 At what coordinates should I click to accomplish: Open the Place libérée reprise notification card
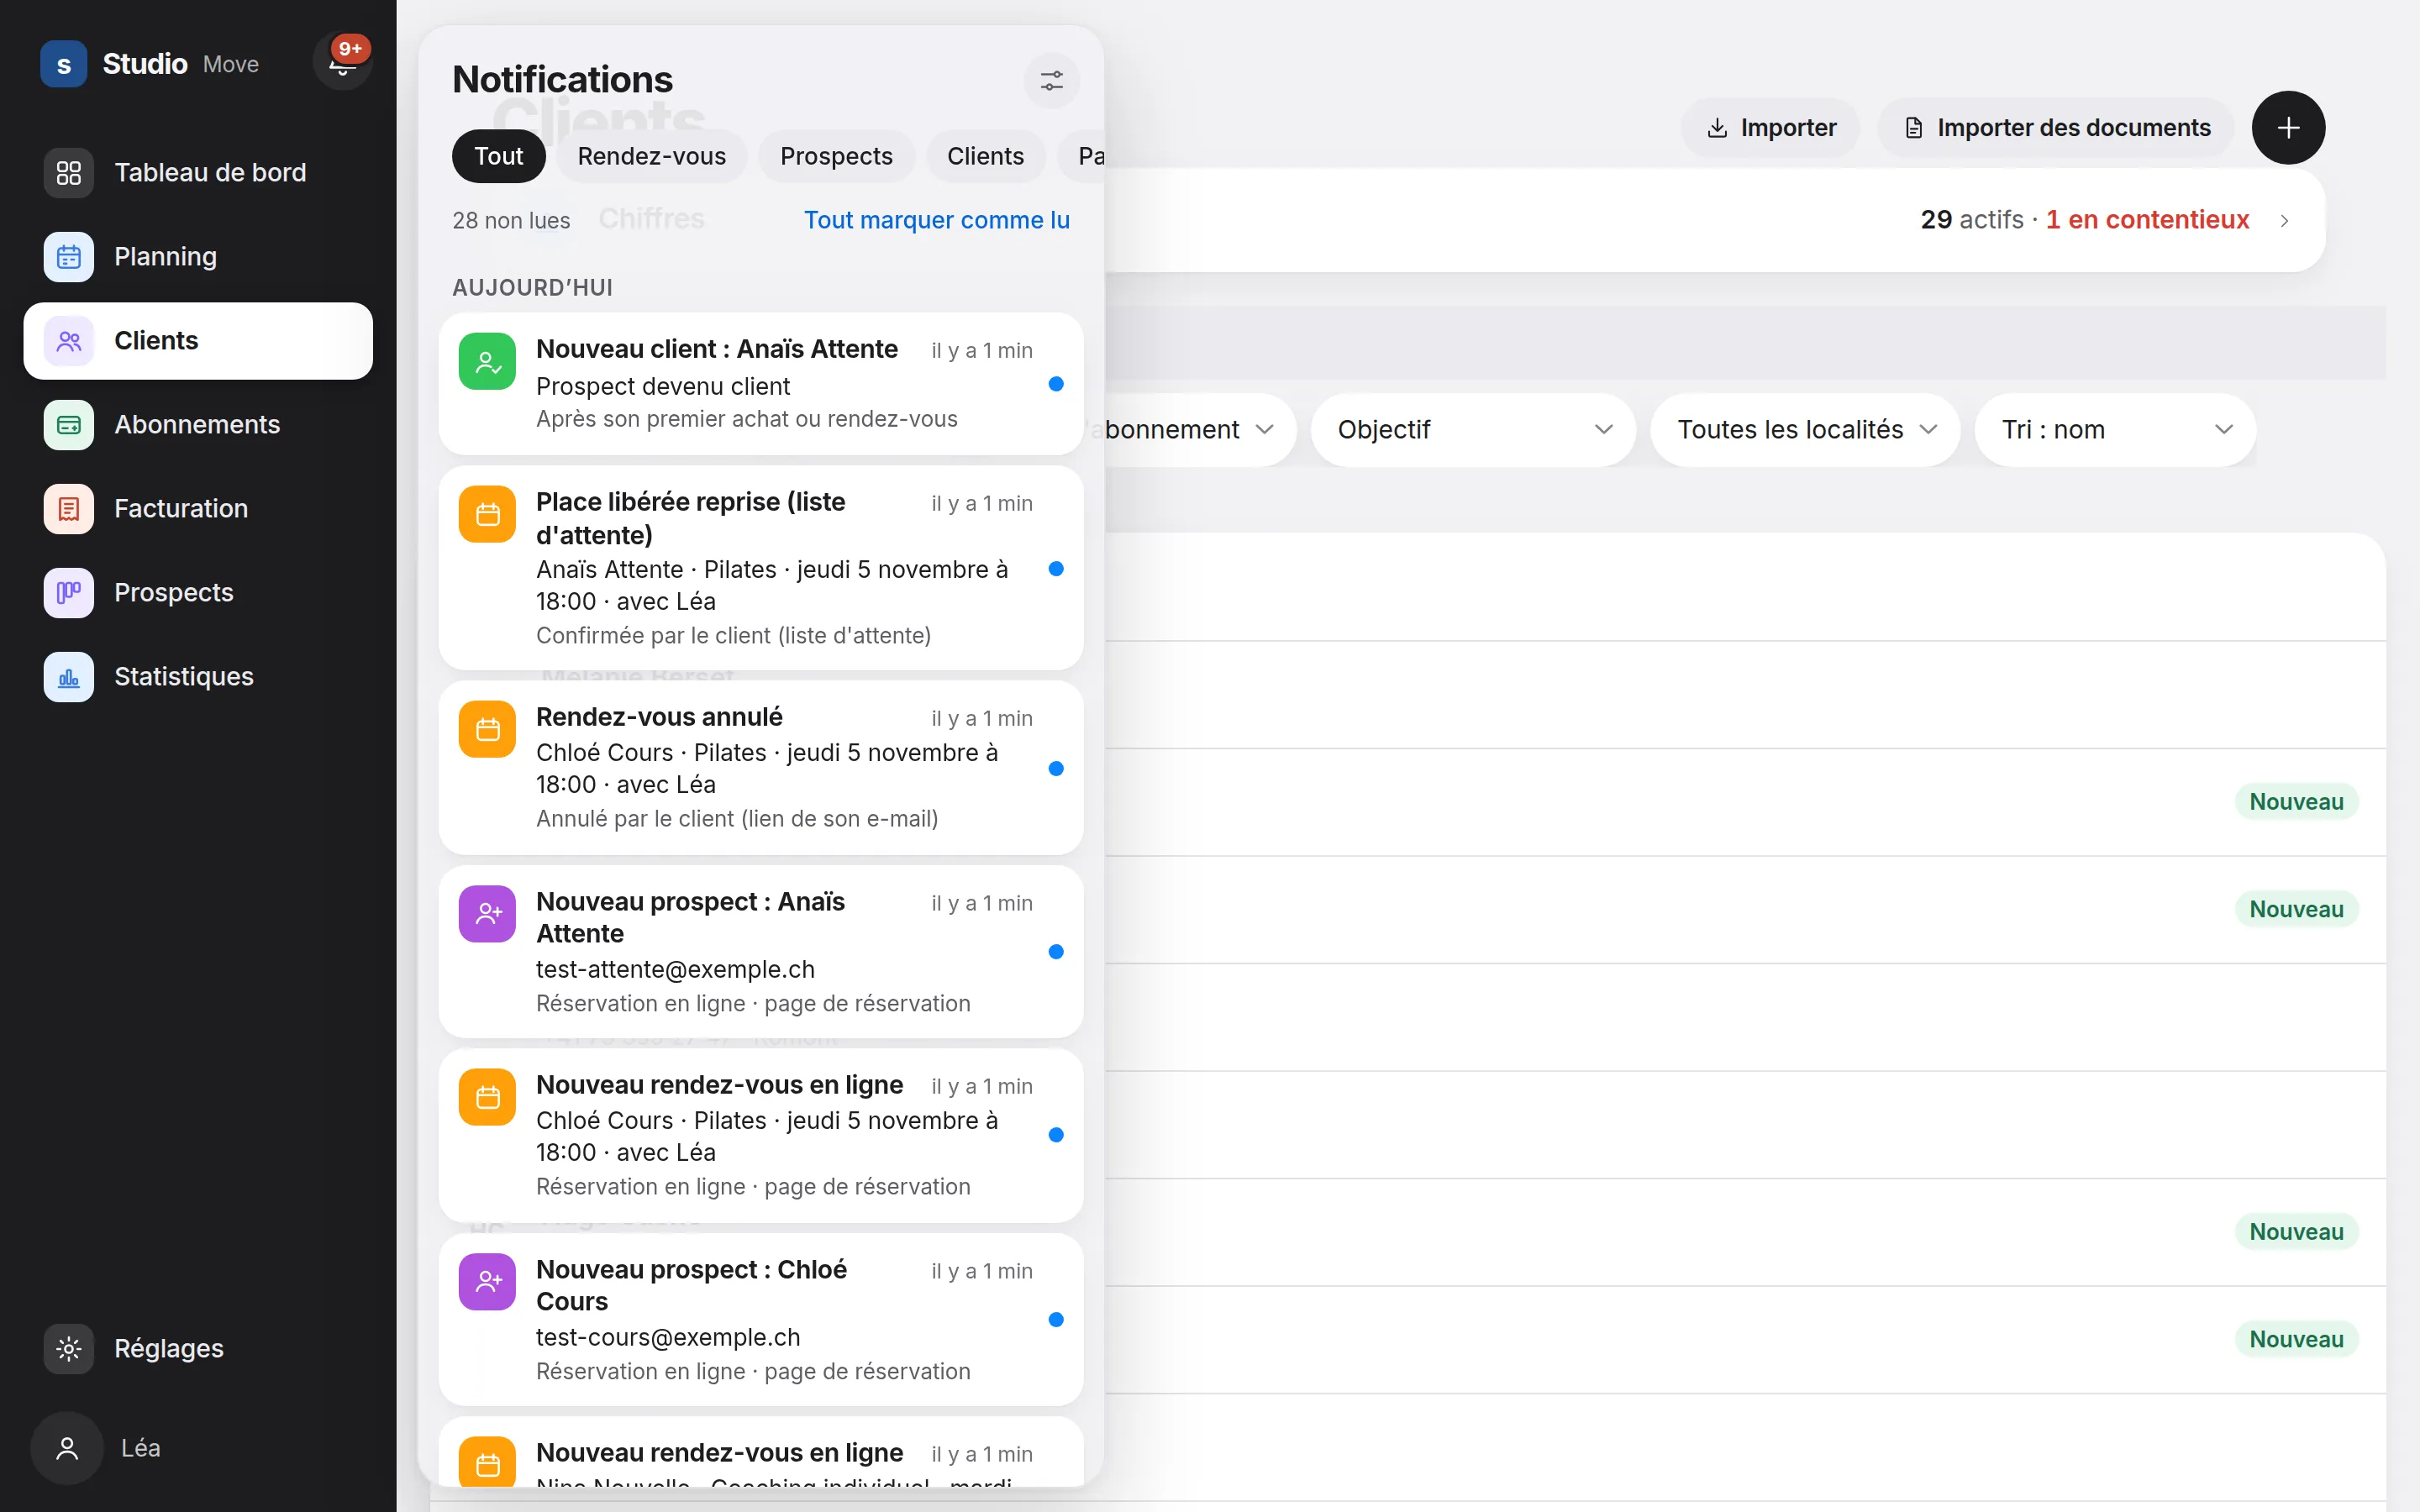coord(761,568)
